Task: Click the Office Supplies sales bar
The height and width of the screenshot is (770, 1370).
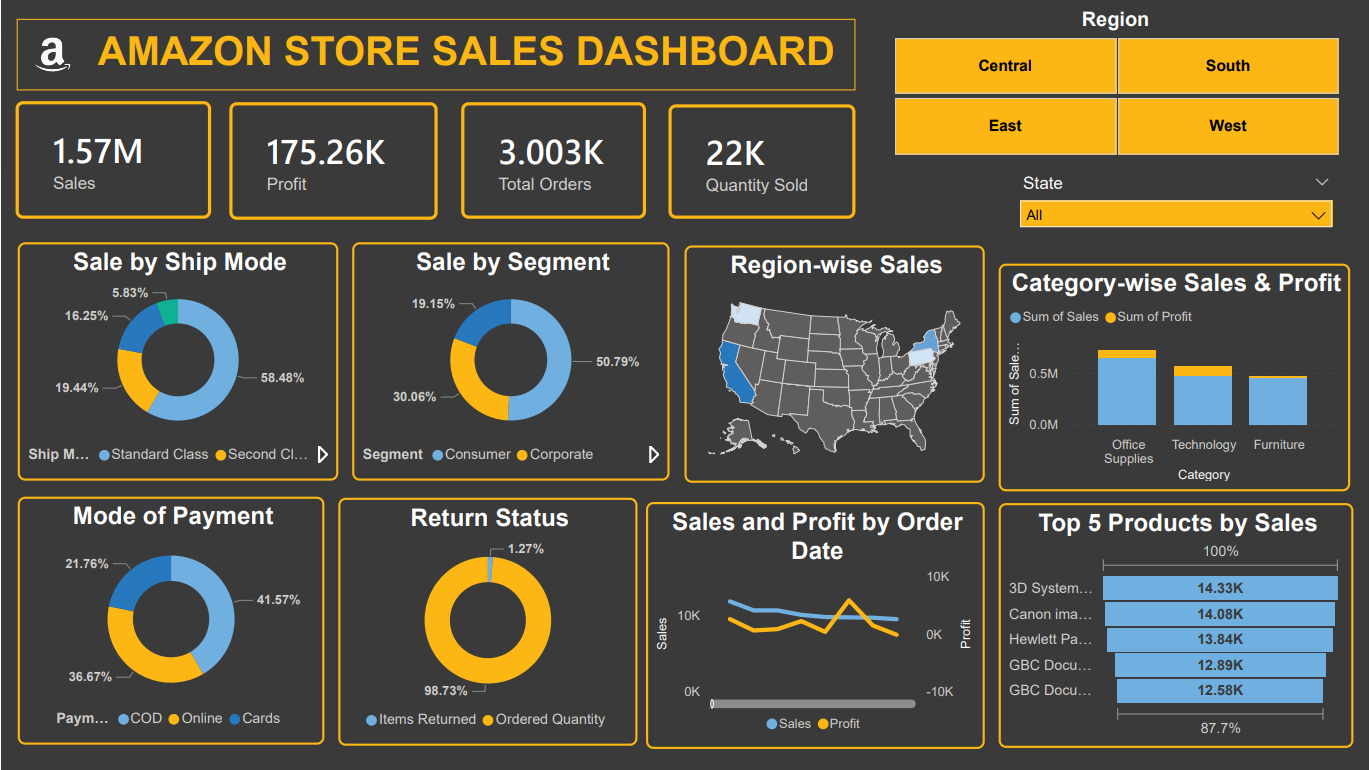Action: tap(1127, 391)
